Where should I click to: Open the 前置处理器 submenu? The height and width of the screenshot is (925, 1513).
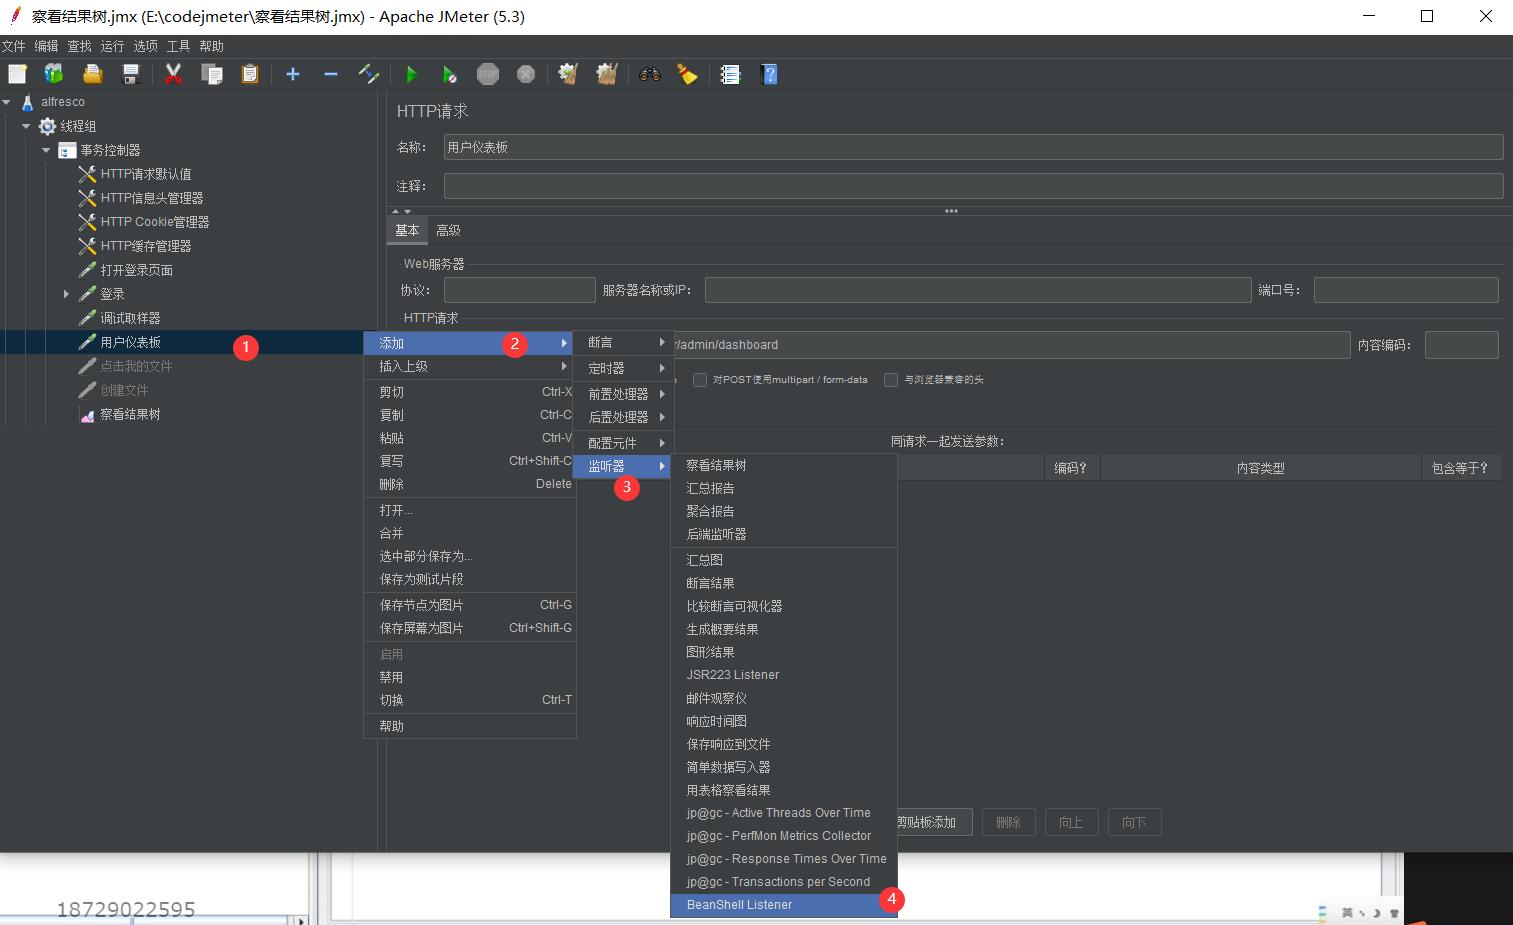[x=623, y=394]
